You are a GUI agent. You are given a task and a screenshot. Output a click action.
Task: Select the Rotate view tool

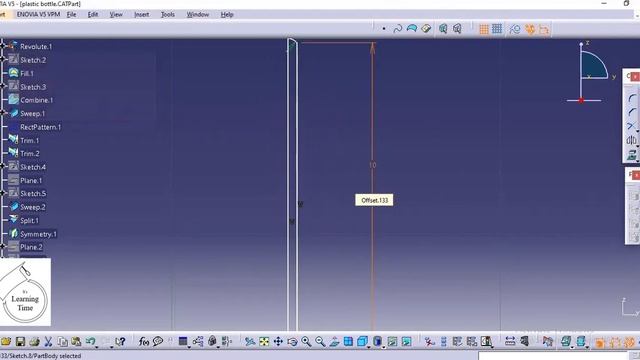[292, 341]
